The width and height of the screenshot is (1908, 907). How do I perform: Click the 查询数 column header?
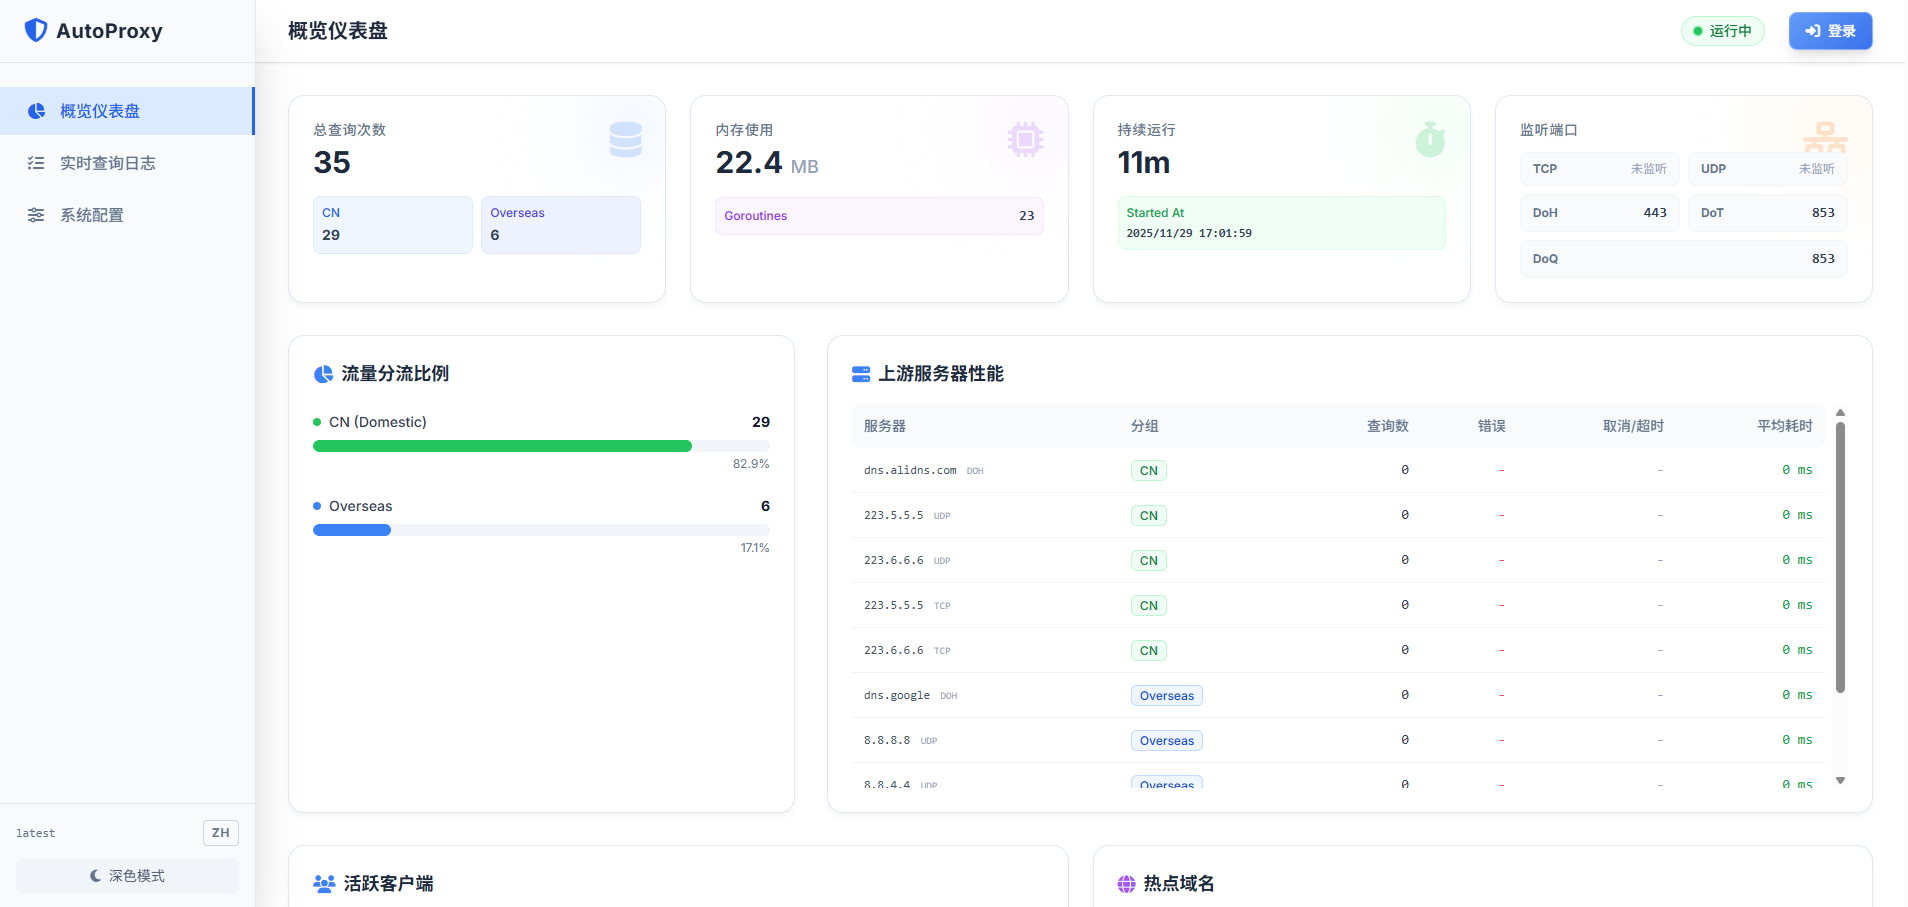point(1387,426)
